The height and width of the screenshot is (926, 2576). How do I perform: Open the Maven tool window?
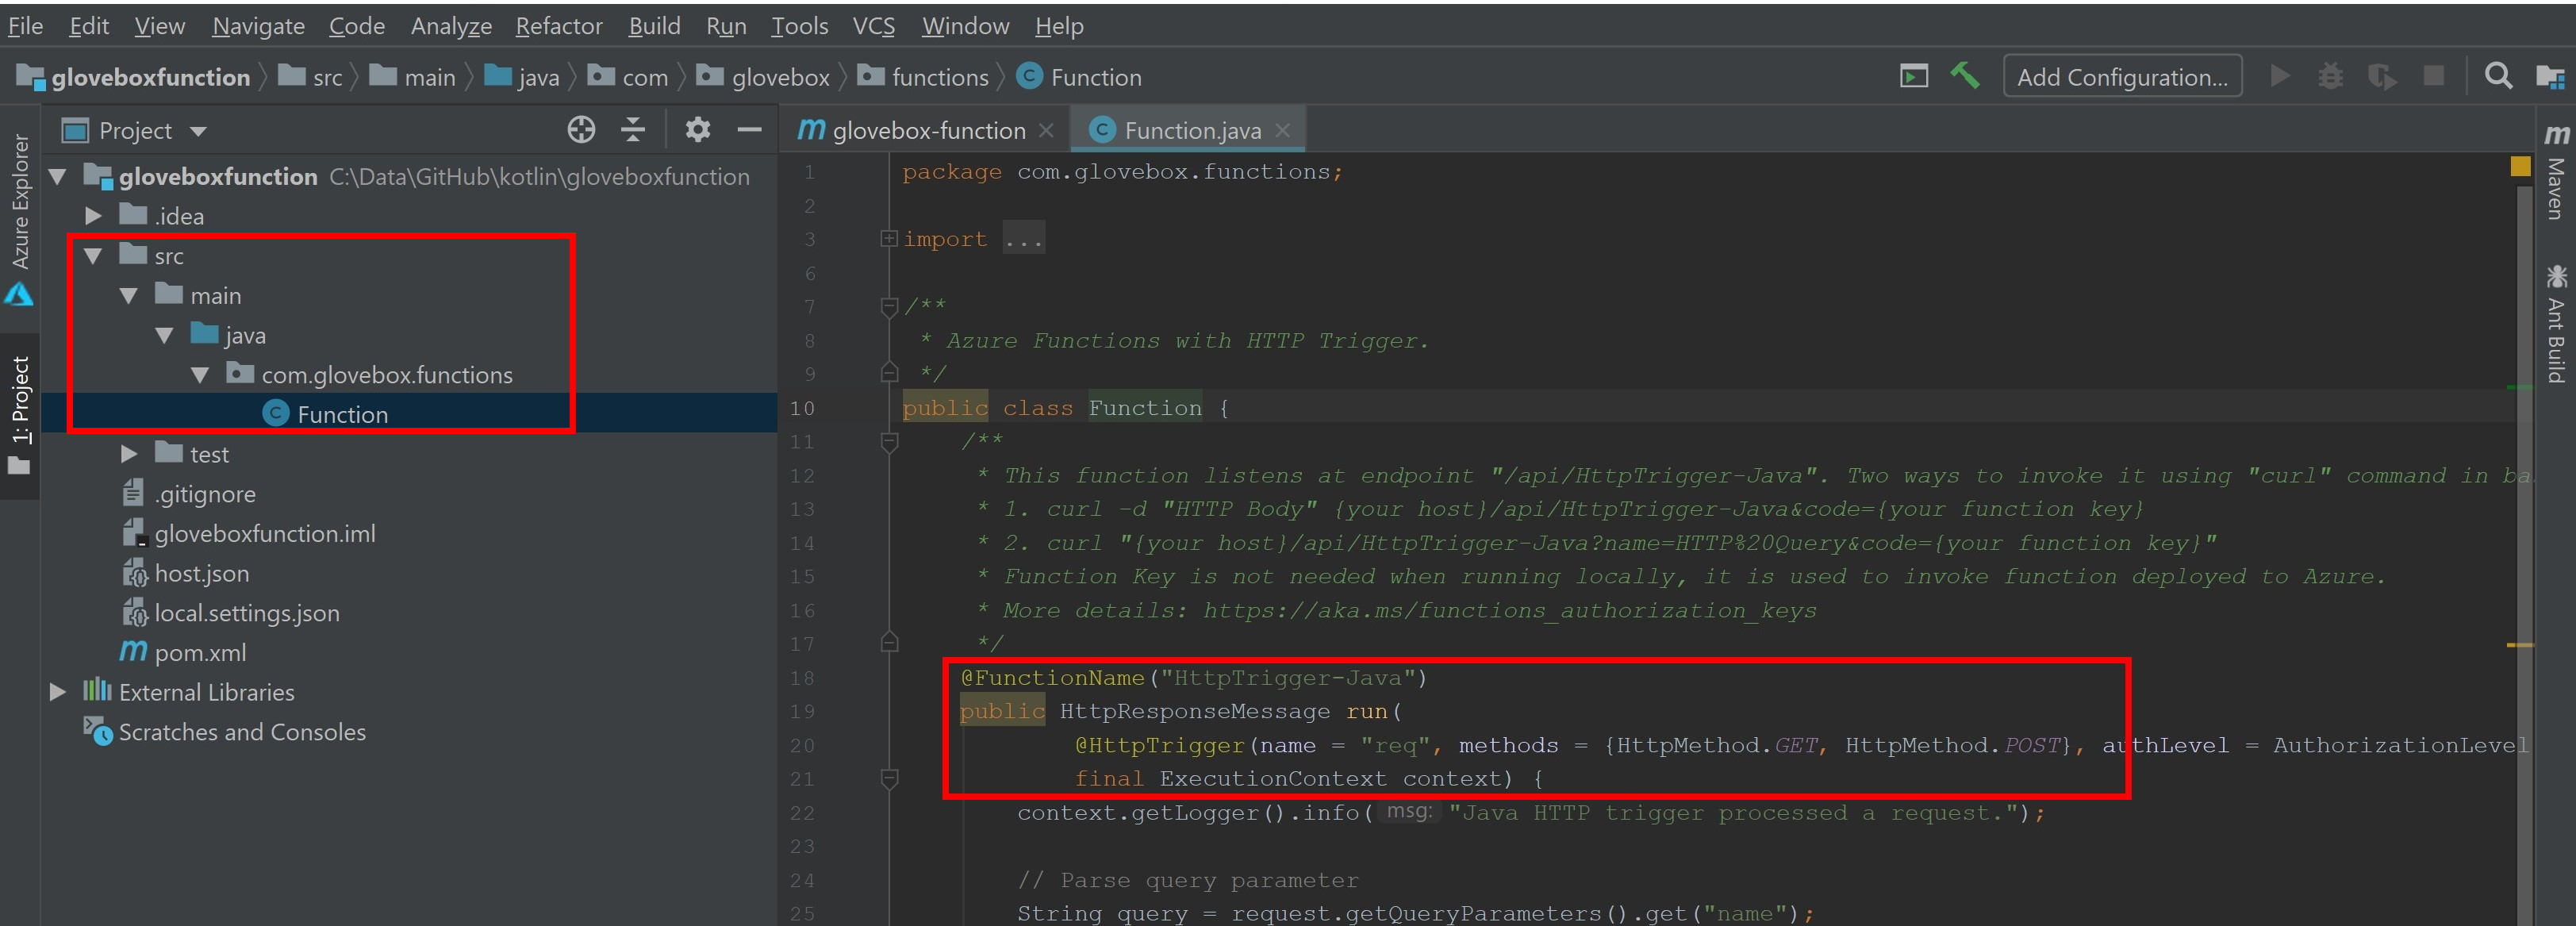coord(2556,175)
